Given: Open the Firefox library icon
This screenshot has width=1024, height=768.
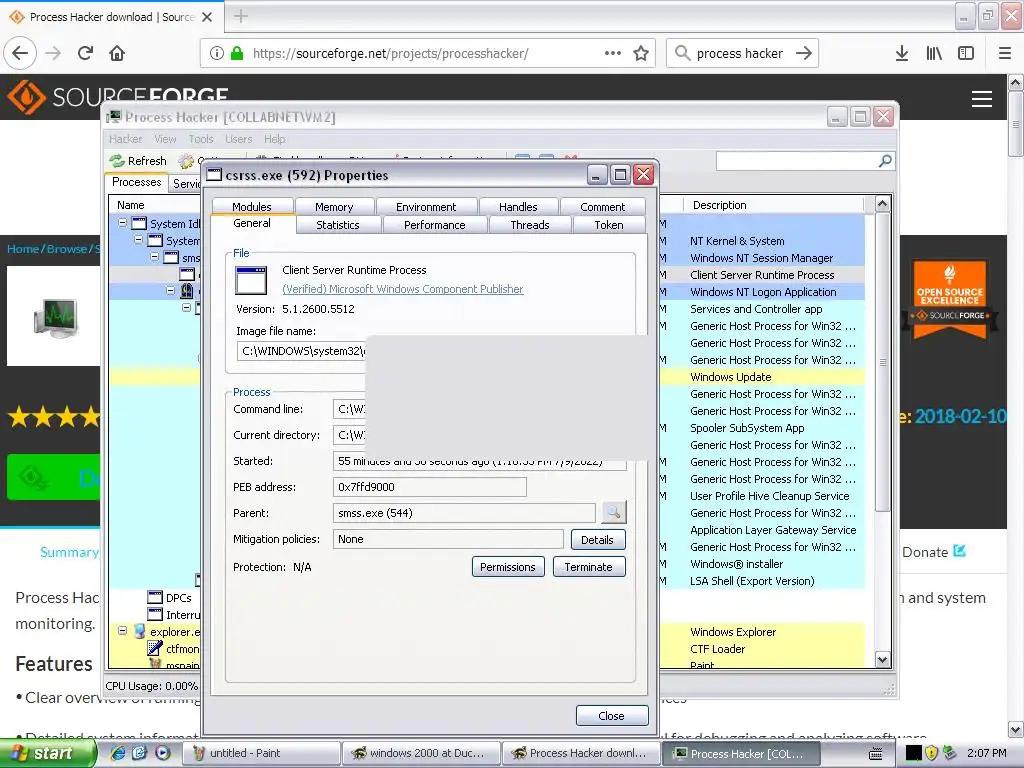Looking at the screenshot, I should click(x=934, y=53).
